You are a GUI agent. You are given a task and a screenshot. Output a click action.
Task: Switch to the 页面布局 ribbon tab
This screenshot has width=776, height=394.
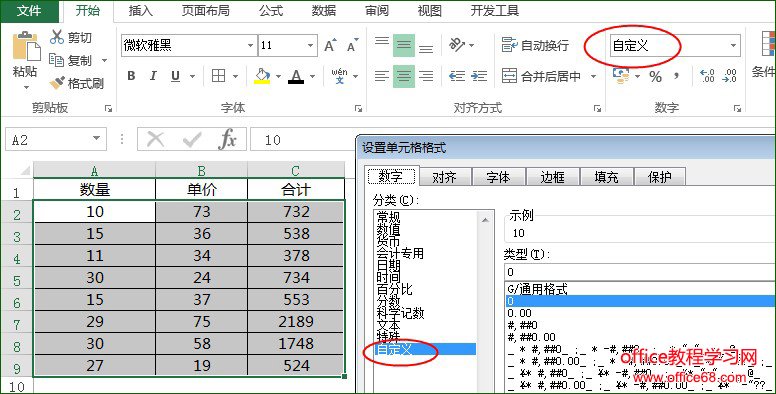click(205, 10)
